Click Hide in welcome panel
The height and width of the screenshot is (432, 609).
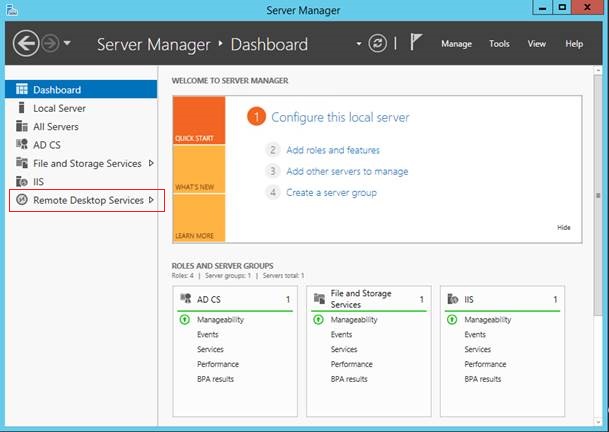[564, 227]
